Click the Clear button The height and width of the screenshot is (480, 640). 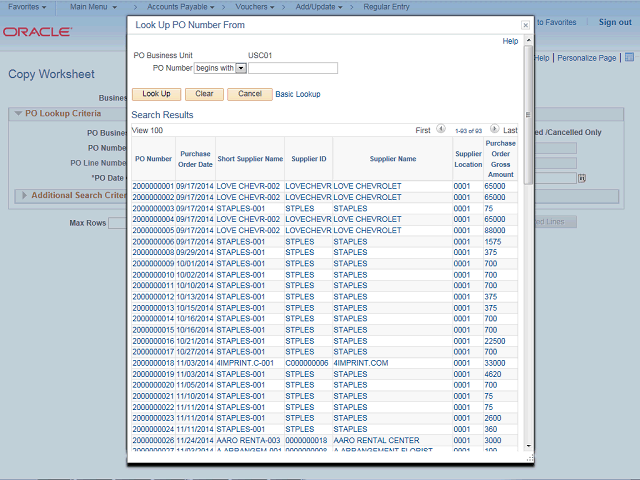[x=204, y=94]
